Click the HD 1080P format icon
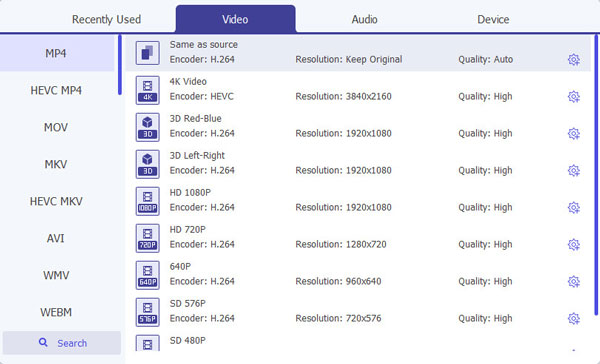The width and height of the screenshot is (600, 364). [148, 201]
